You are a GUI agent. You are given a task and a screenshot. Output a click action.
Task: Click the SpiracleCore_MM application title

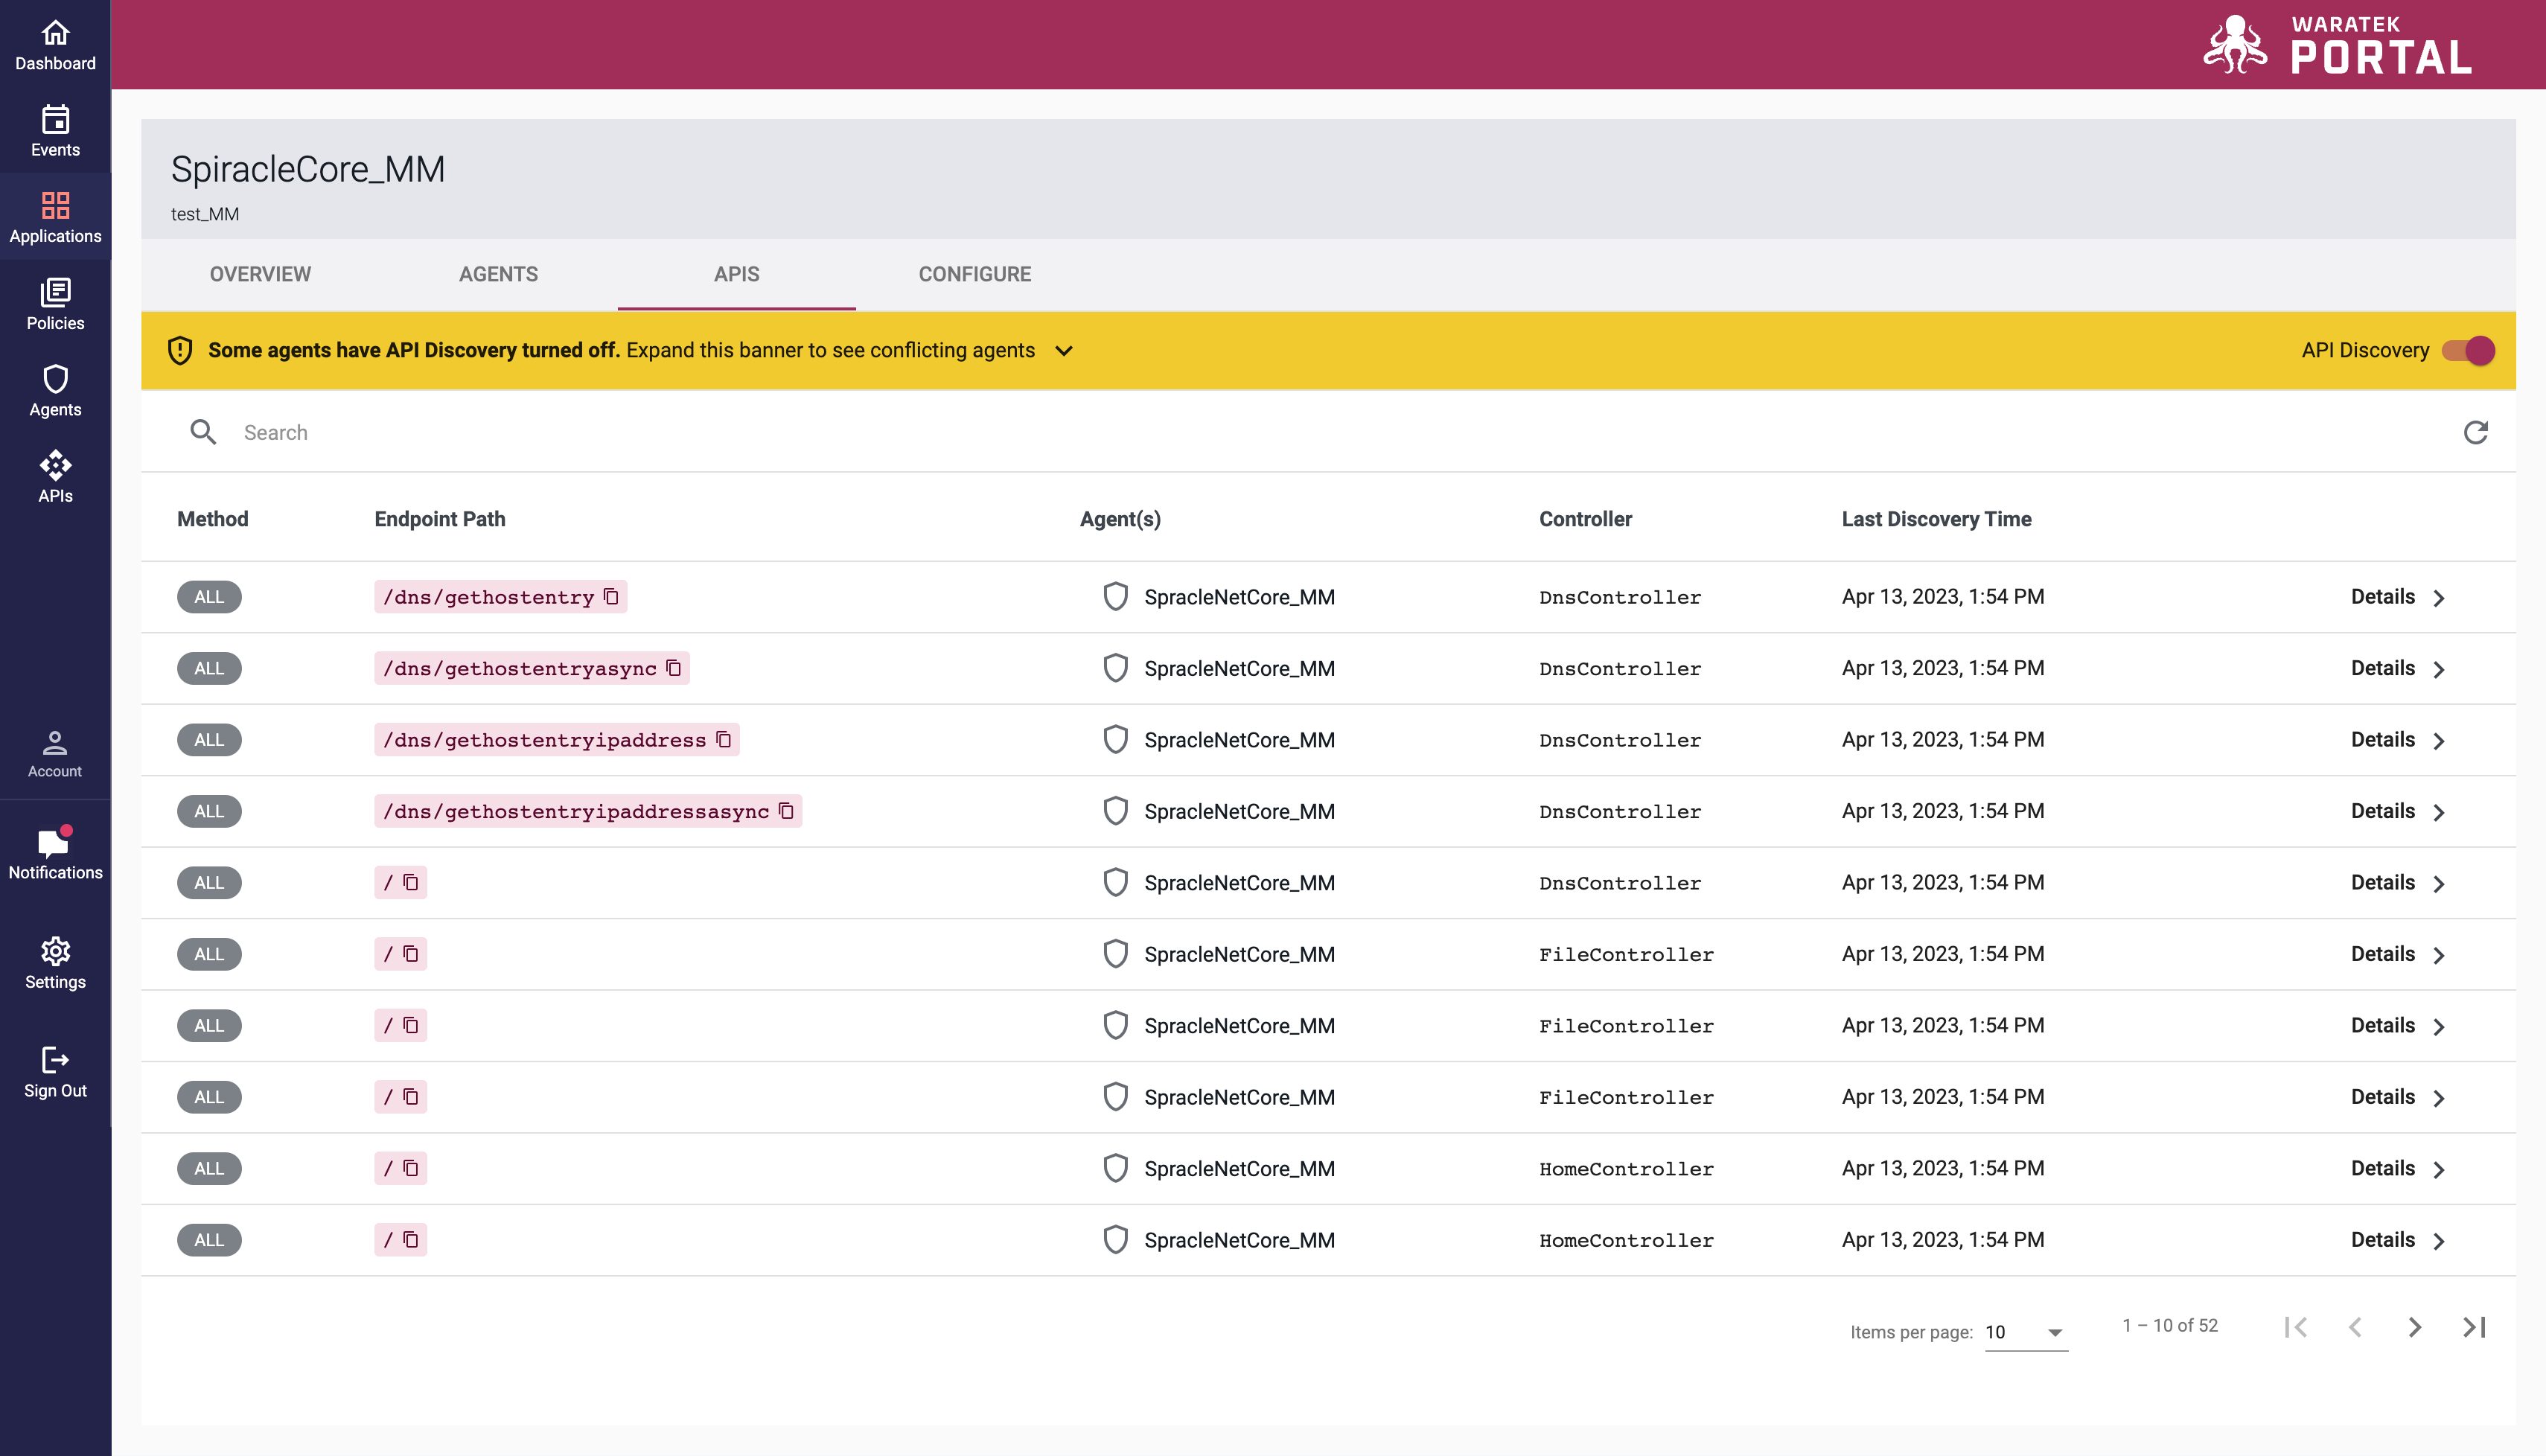(308, 169)
